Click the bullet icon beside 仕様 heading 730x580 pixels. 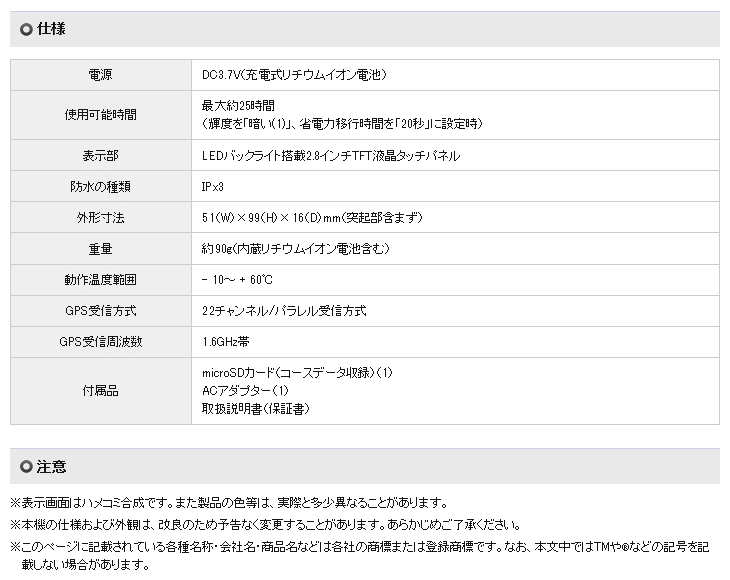(26, 30)
